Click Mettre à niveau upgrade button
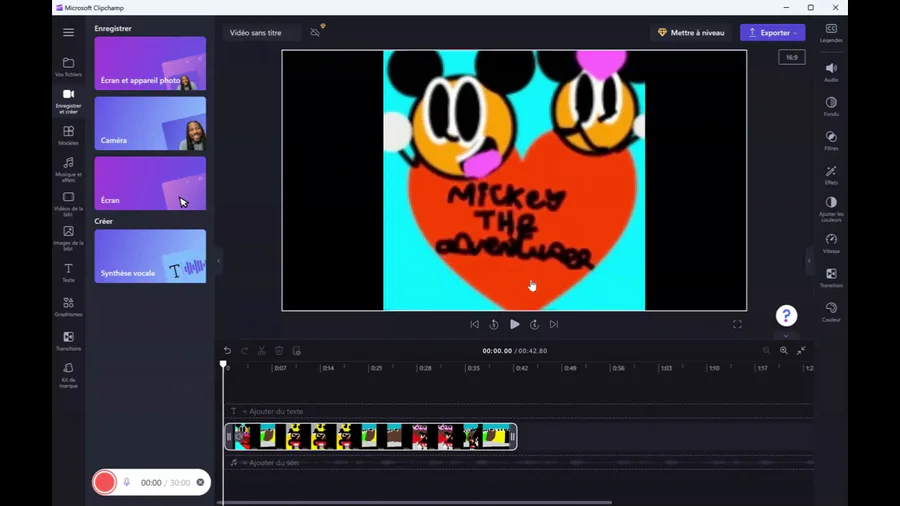The width and height of the screenshot is (900, 506). click(691, 33)
